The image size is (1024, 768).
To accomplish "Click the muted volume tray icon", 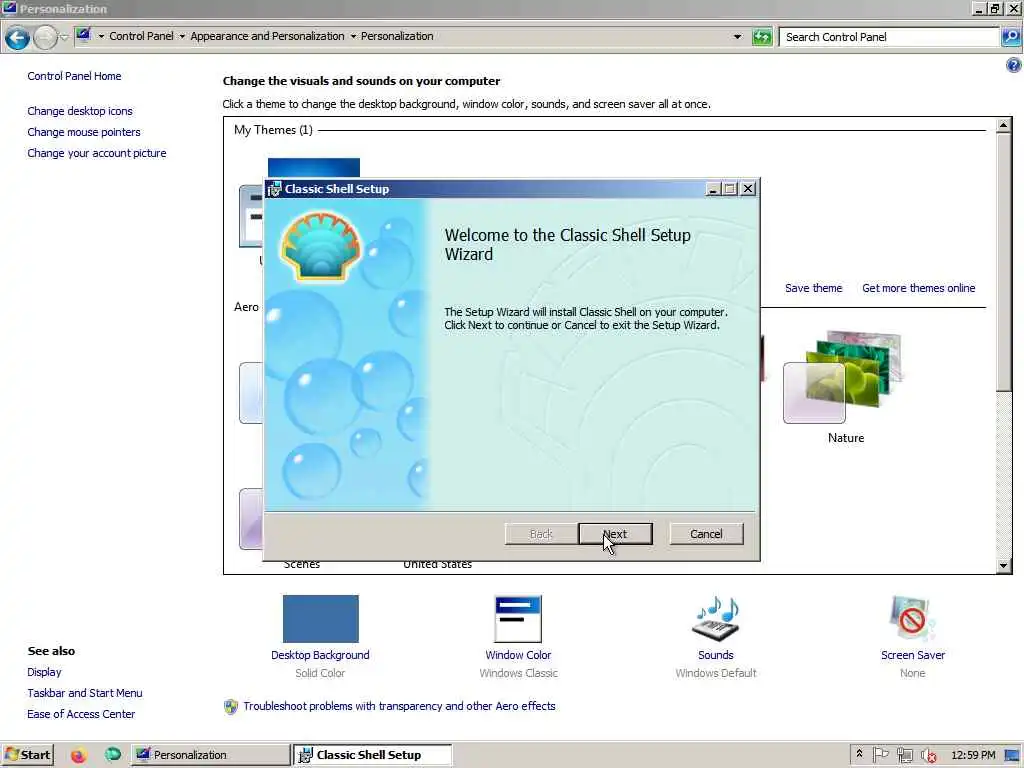I will click(x=928, y=756).
